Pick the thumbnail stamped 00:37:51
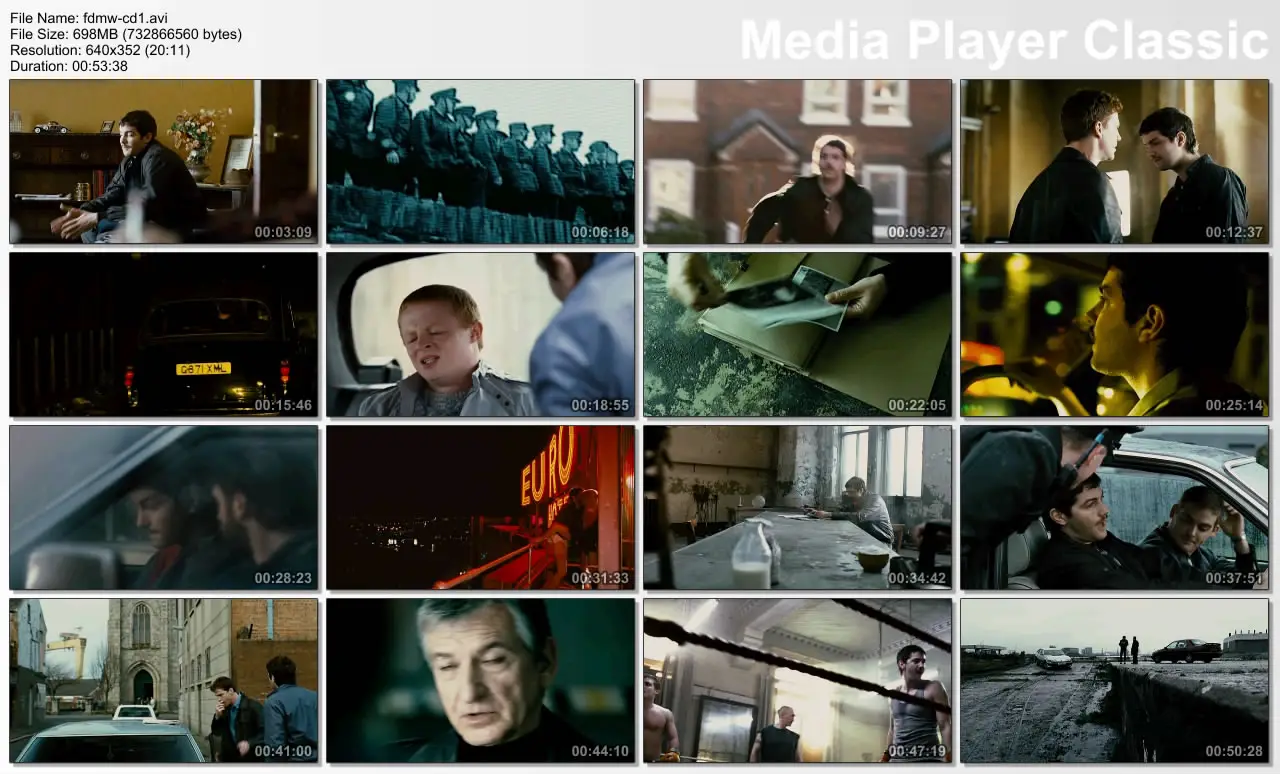 (1115, 507)
